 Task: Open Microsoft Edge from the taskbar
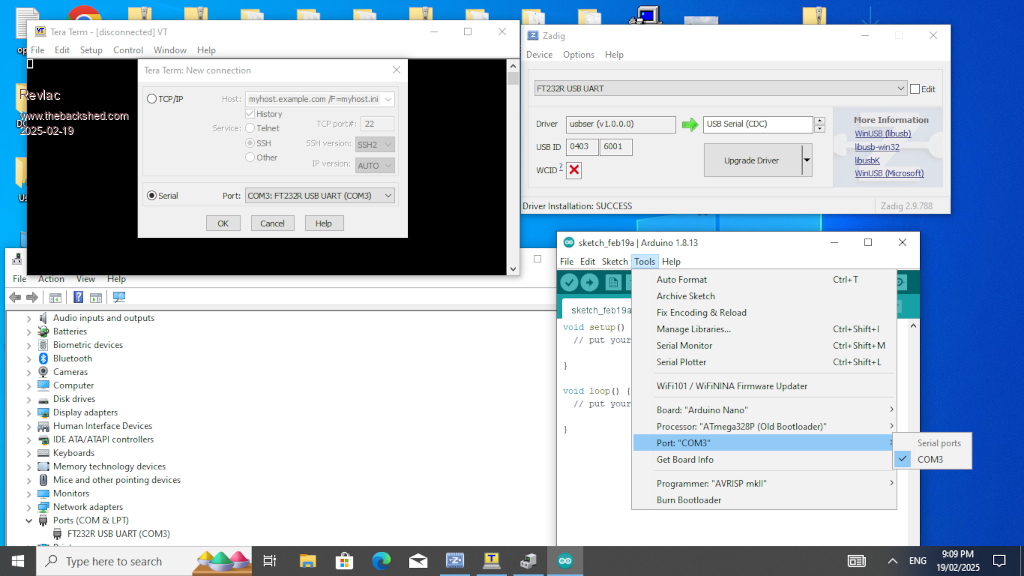coord(381,561)
